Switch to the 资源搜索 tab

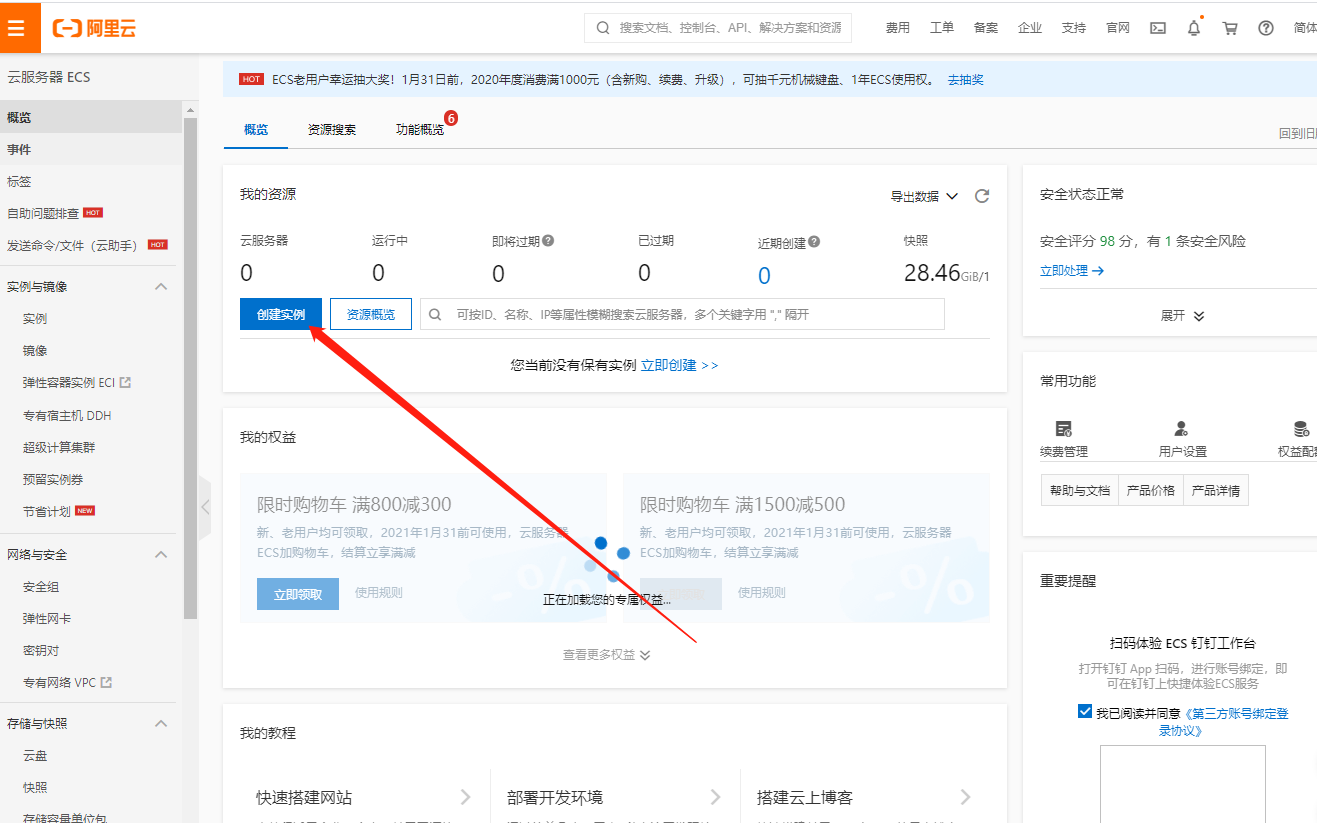pyautogui.click(x=332, y=130)
